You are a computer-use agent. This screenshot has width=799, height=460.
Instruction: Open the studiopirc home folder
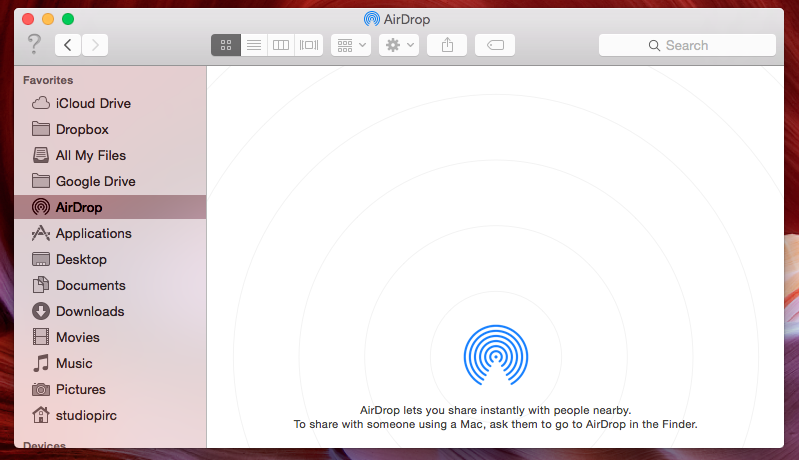[x=110, y=415]
